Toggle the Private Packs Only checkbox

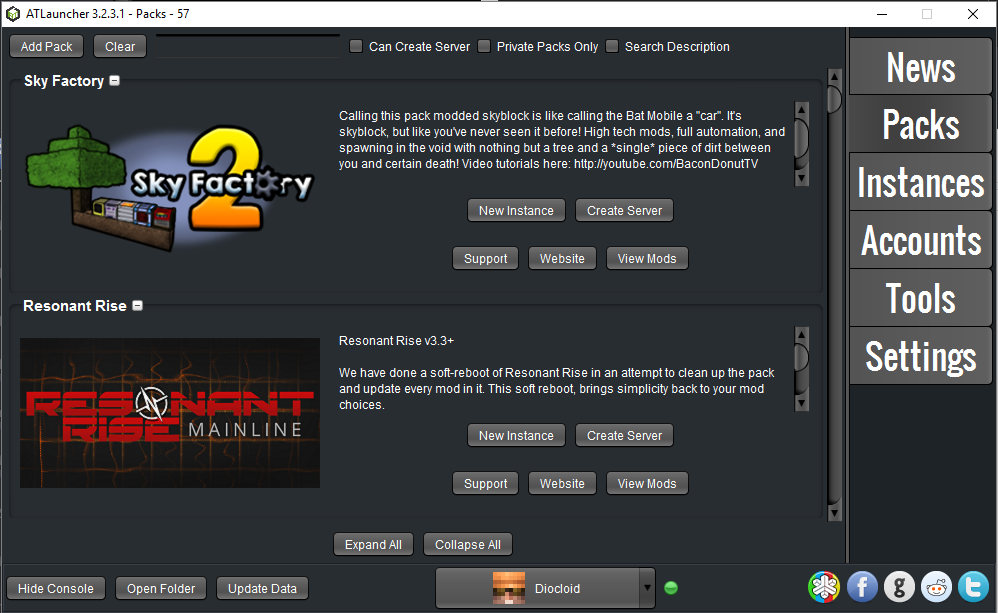484,46
